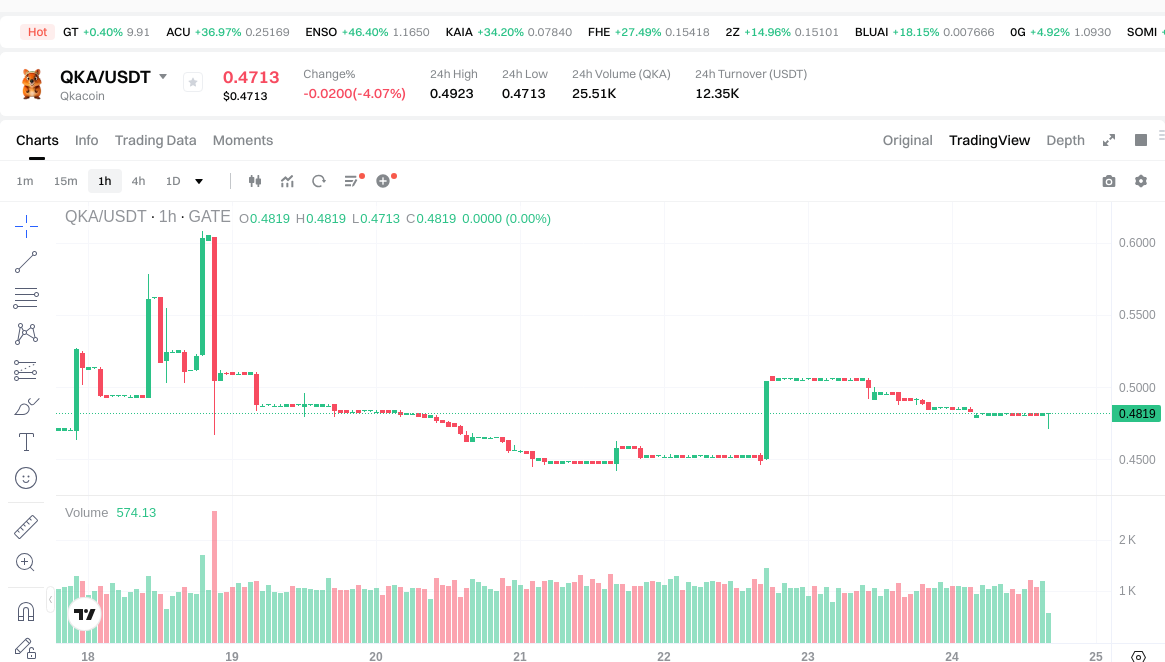Open the indicators chart icon
This screenshot has height=662, width=1165.
coord(287,181)
